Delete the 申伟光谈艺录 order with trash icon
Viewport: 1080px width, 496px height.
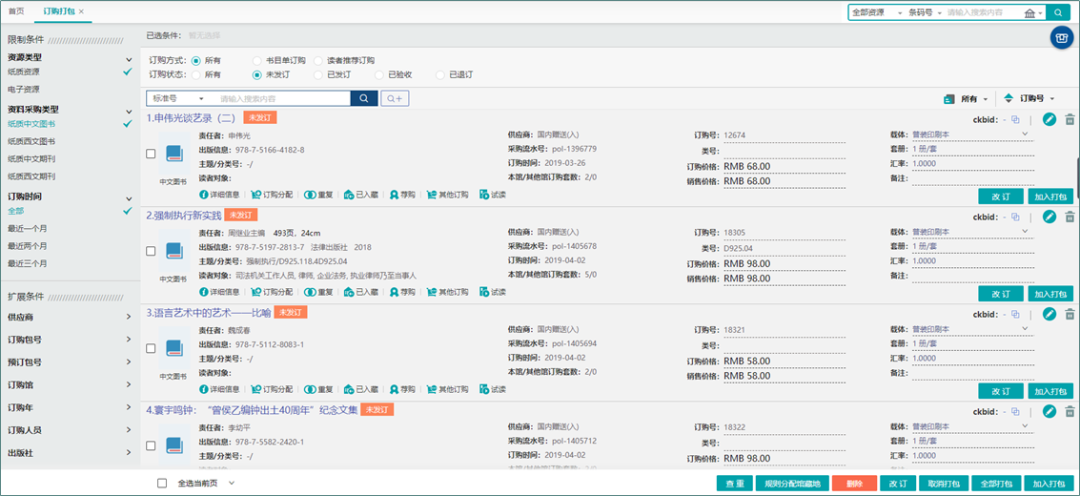tap(1070, 119)
